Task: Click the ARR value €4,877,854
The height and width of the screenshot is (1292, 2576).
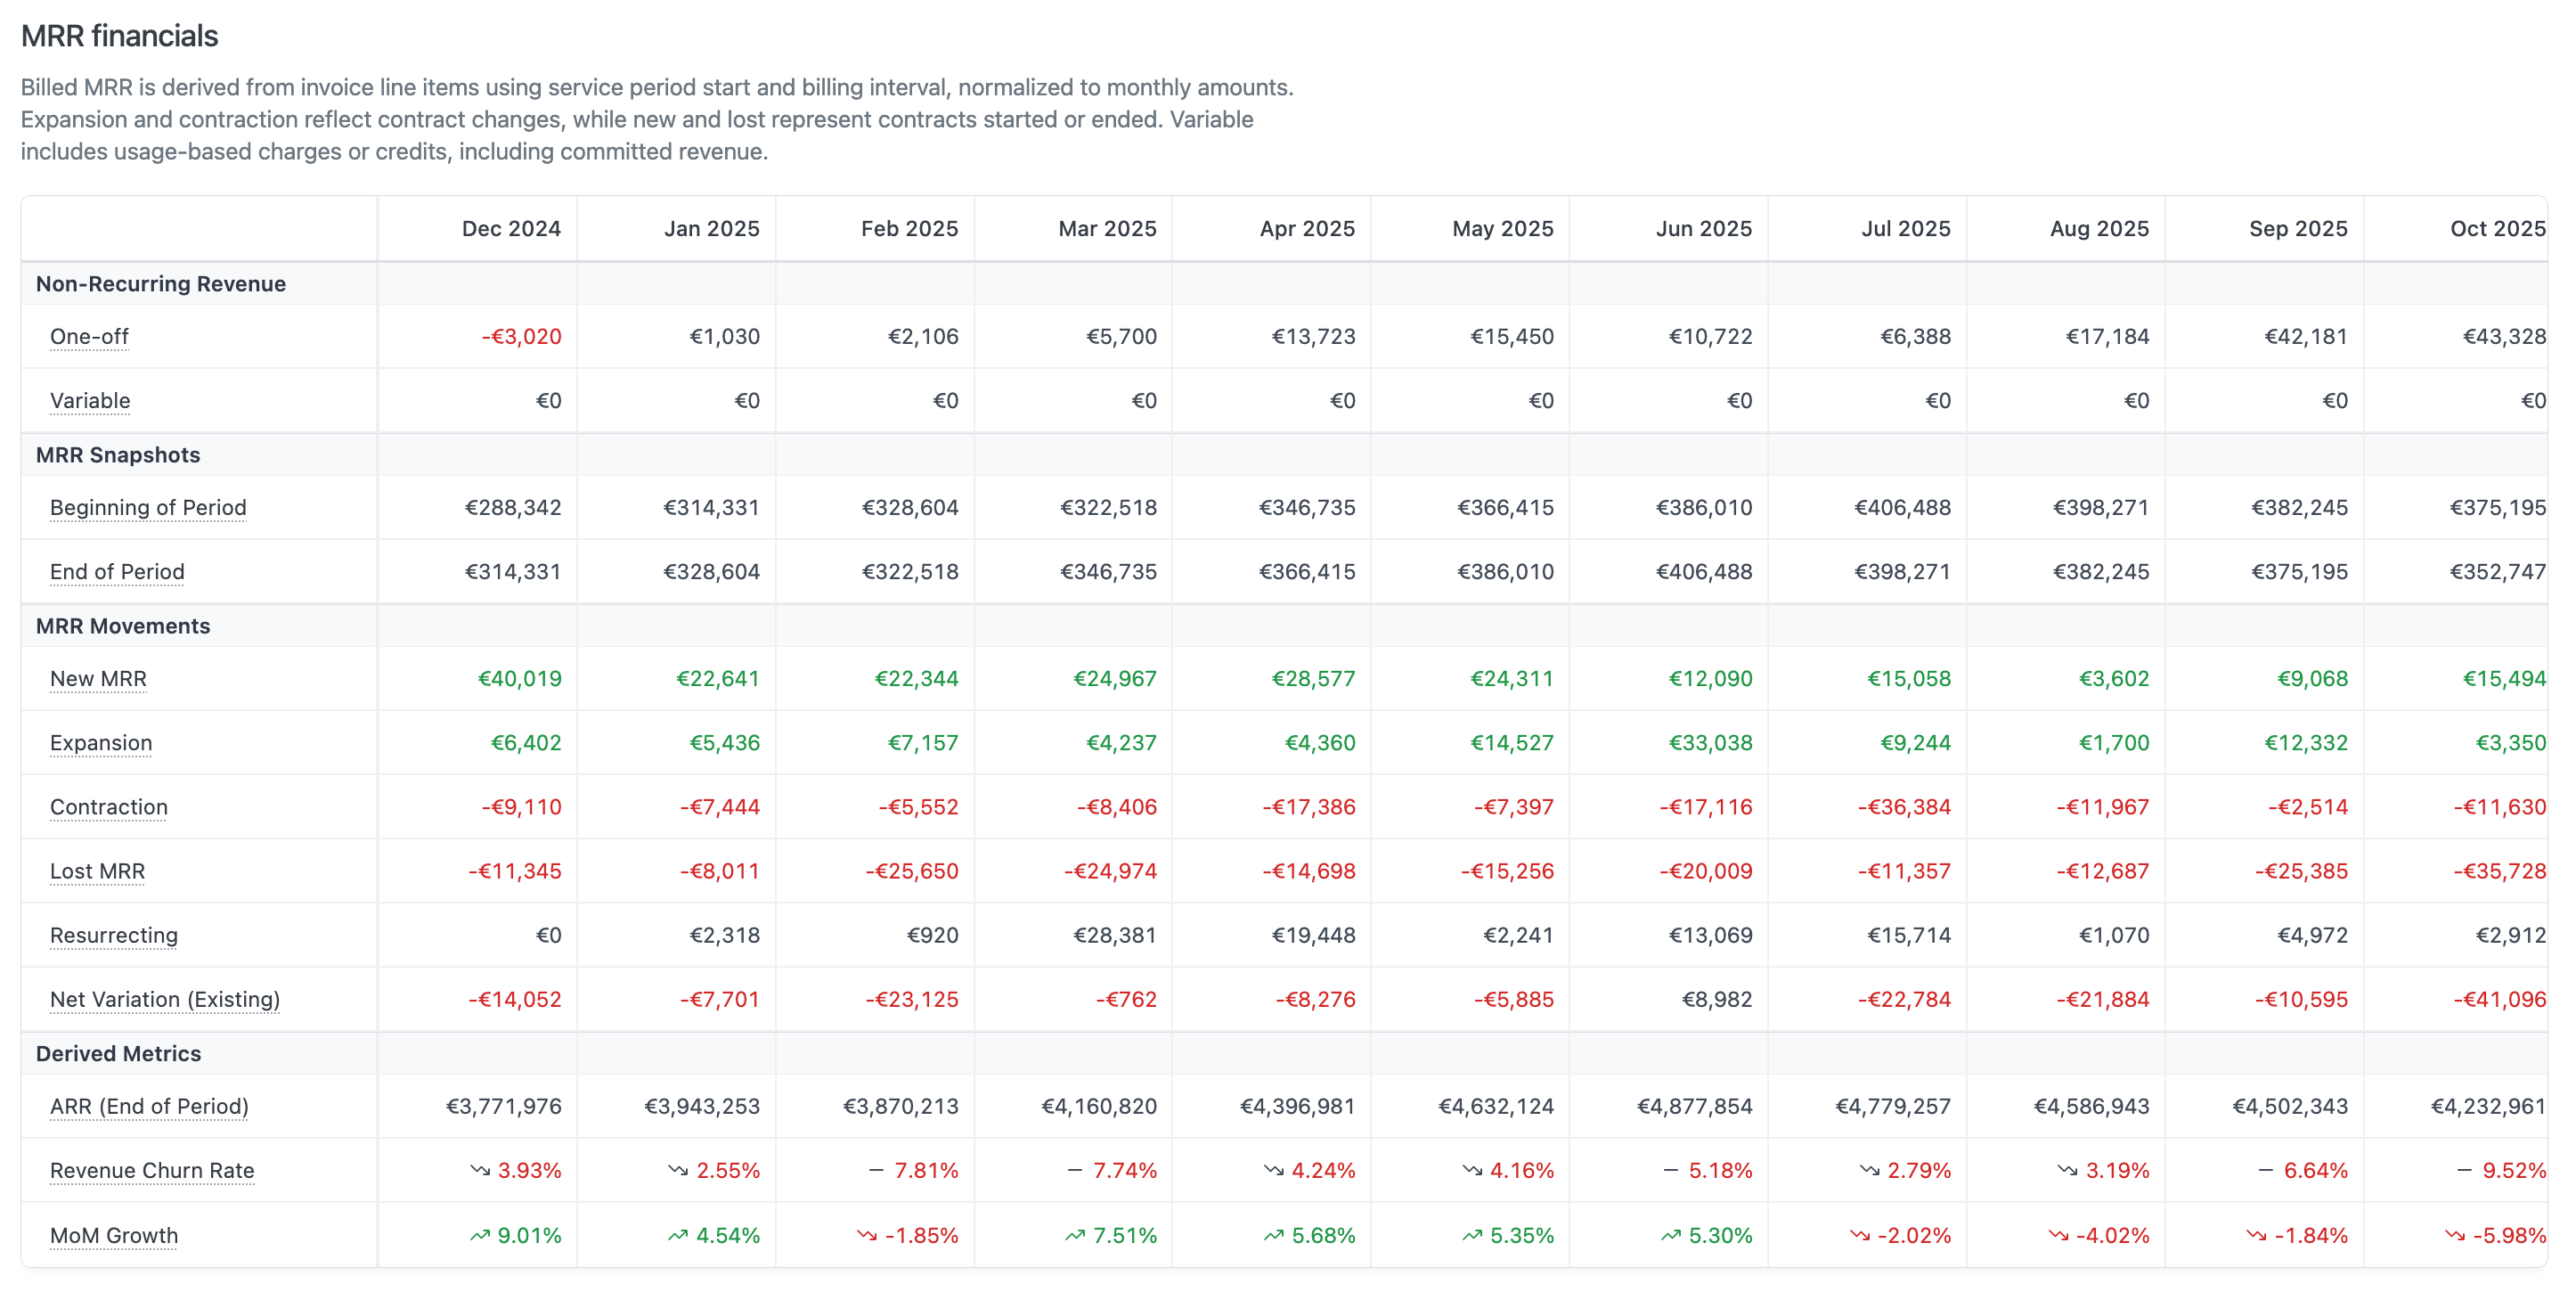Action: 1694,1106
